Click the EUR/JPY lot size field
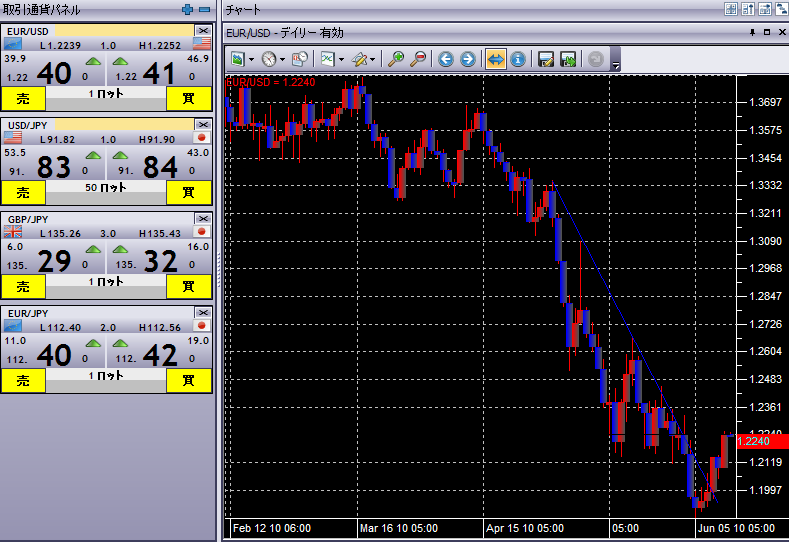The width and height of the screenshot is (789, 542). 106,377
